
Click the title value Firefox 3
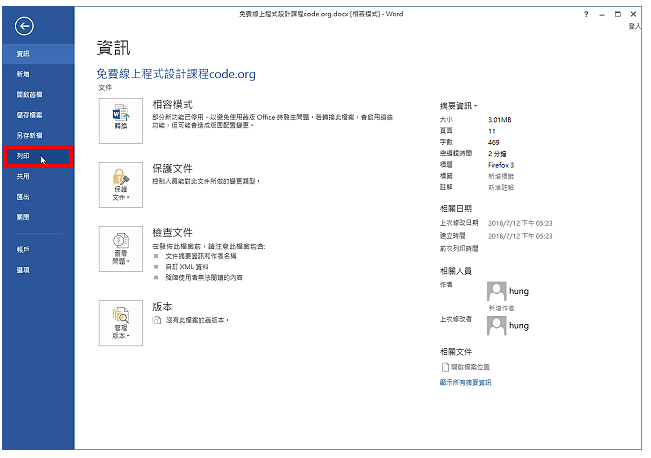pyautogui.click(x=501, y=165)
